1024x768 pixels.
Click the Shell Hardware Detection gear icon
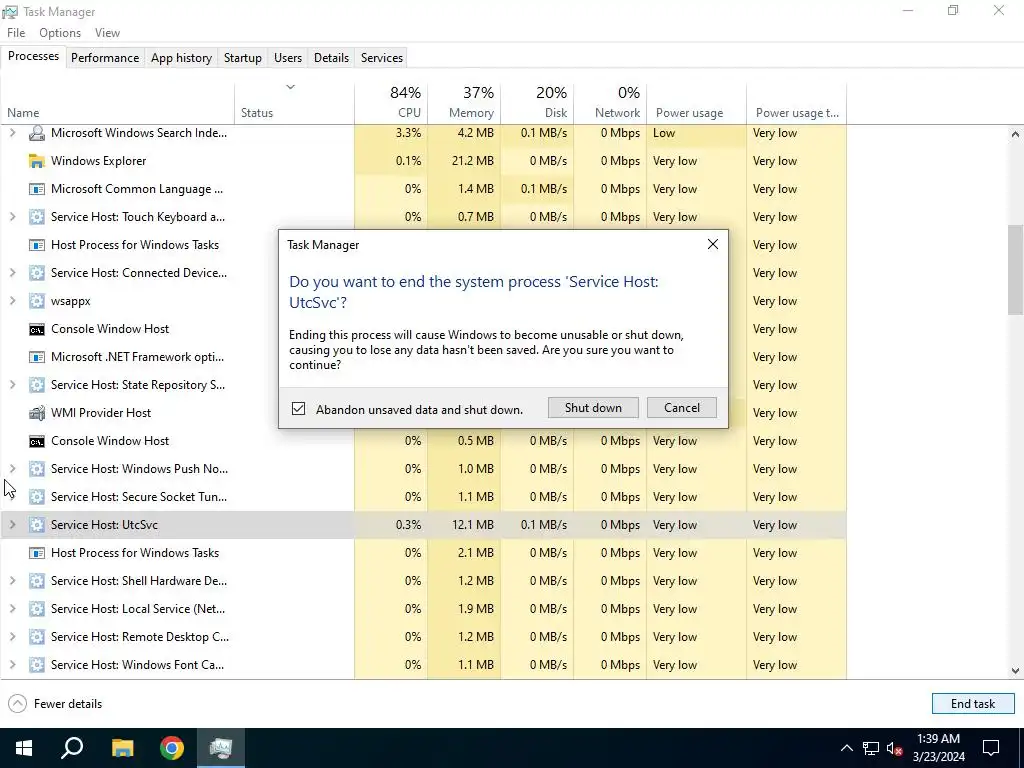(x=37, y=581)
